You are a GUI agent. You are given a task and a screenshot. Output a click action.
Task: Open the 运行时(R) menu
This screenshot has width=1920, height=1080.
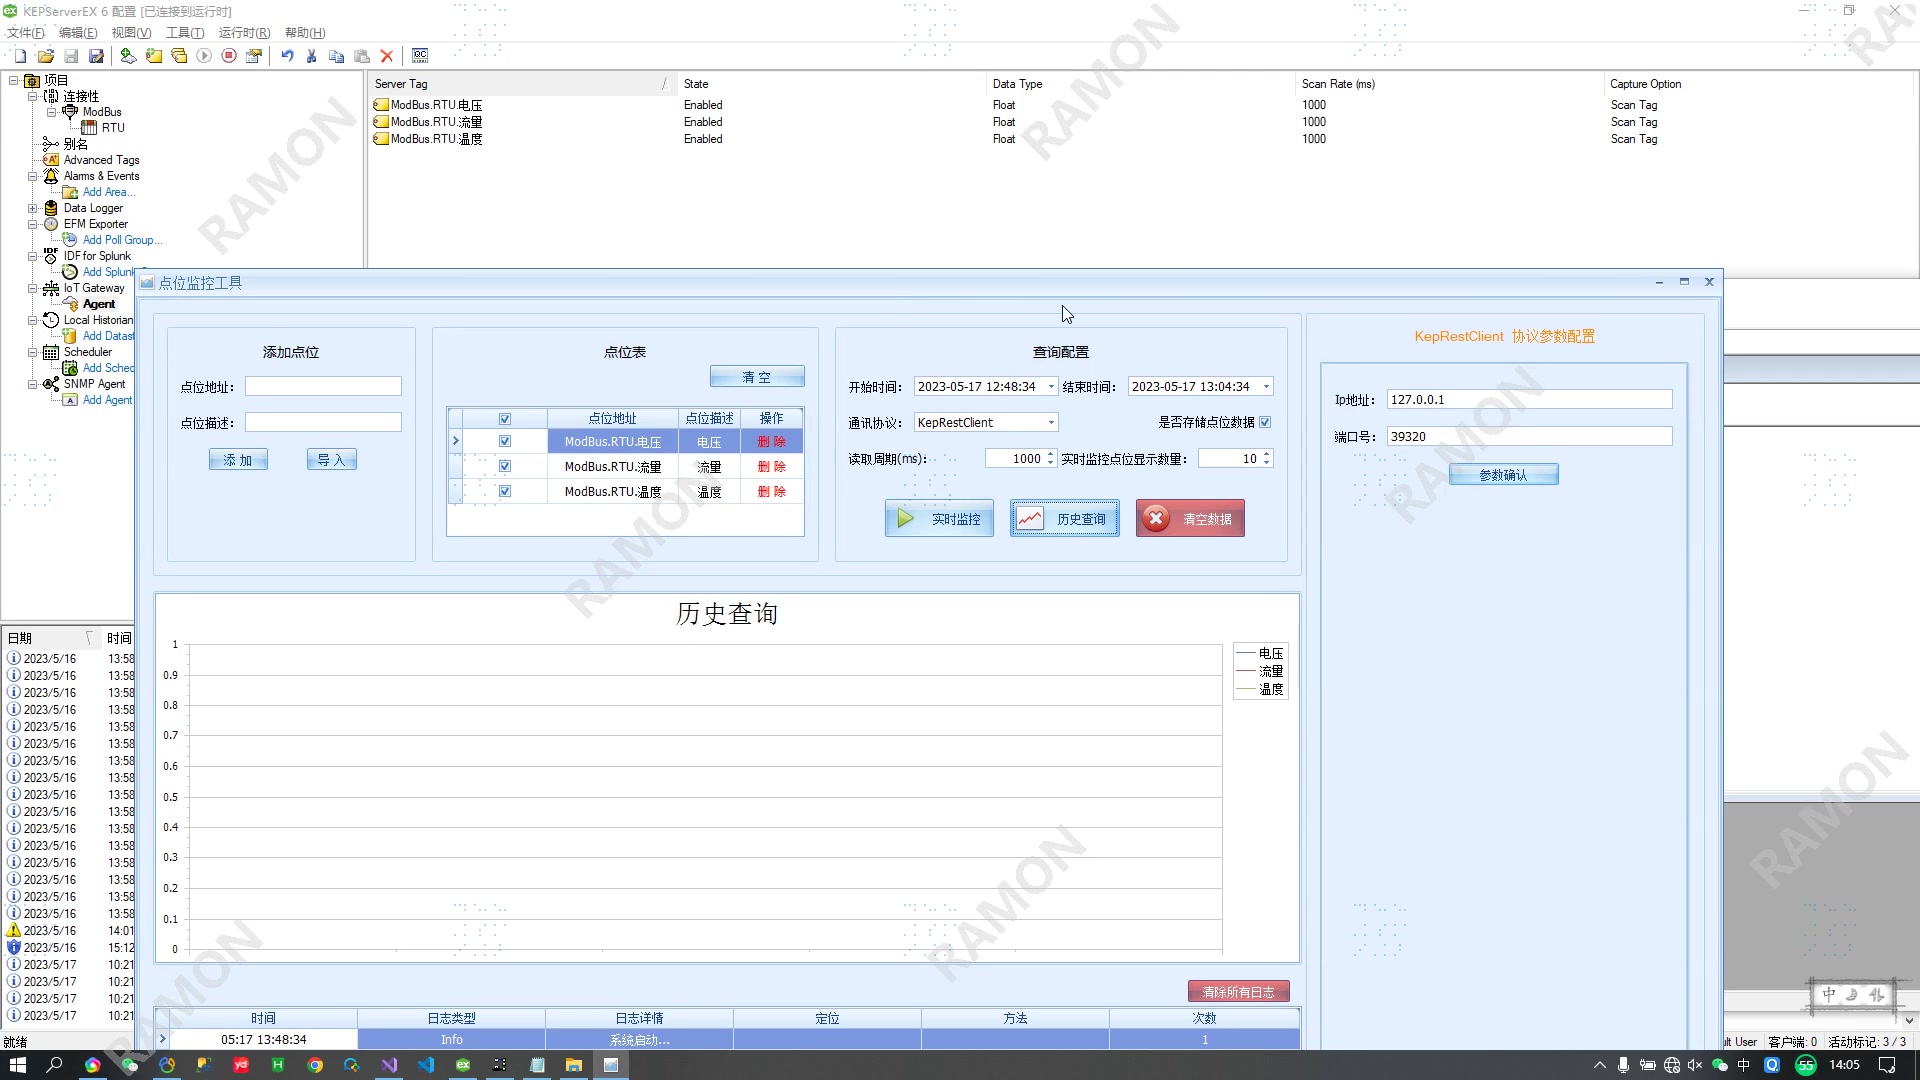click(244, 33)
